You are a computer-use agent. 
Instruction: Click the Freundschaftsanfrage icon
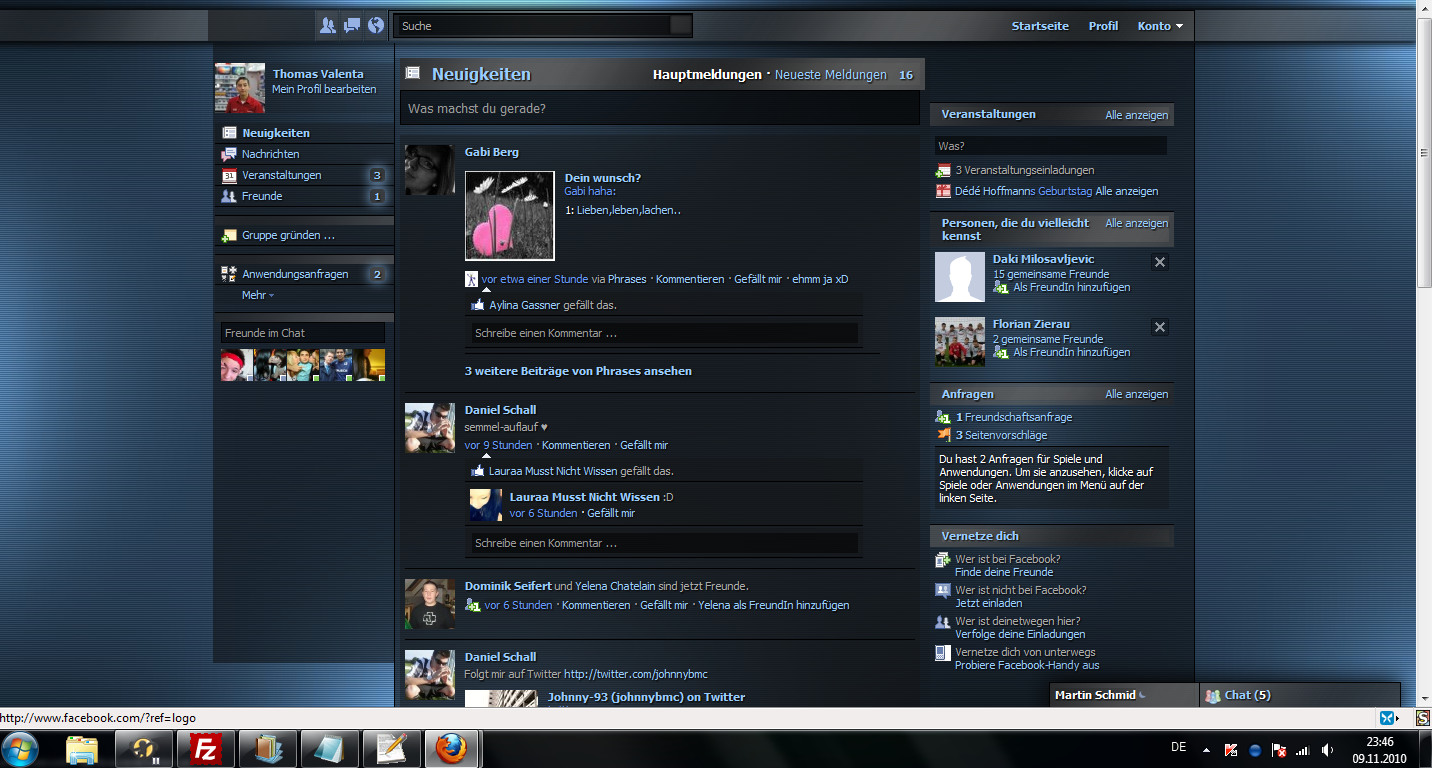point(943,417)
